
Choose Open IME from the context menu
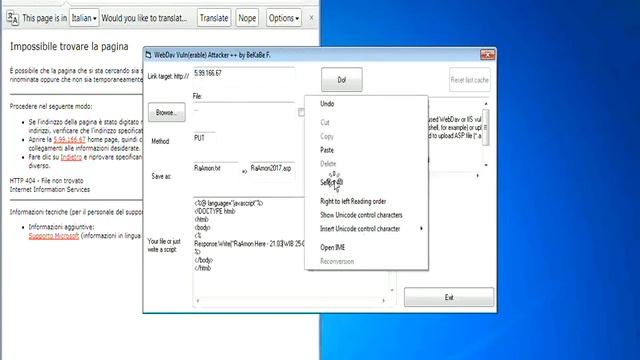click(x=333, y=247)
